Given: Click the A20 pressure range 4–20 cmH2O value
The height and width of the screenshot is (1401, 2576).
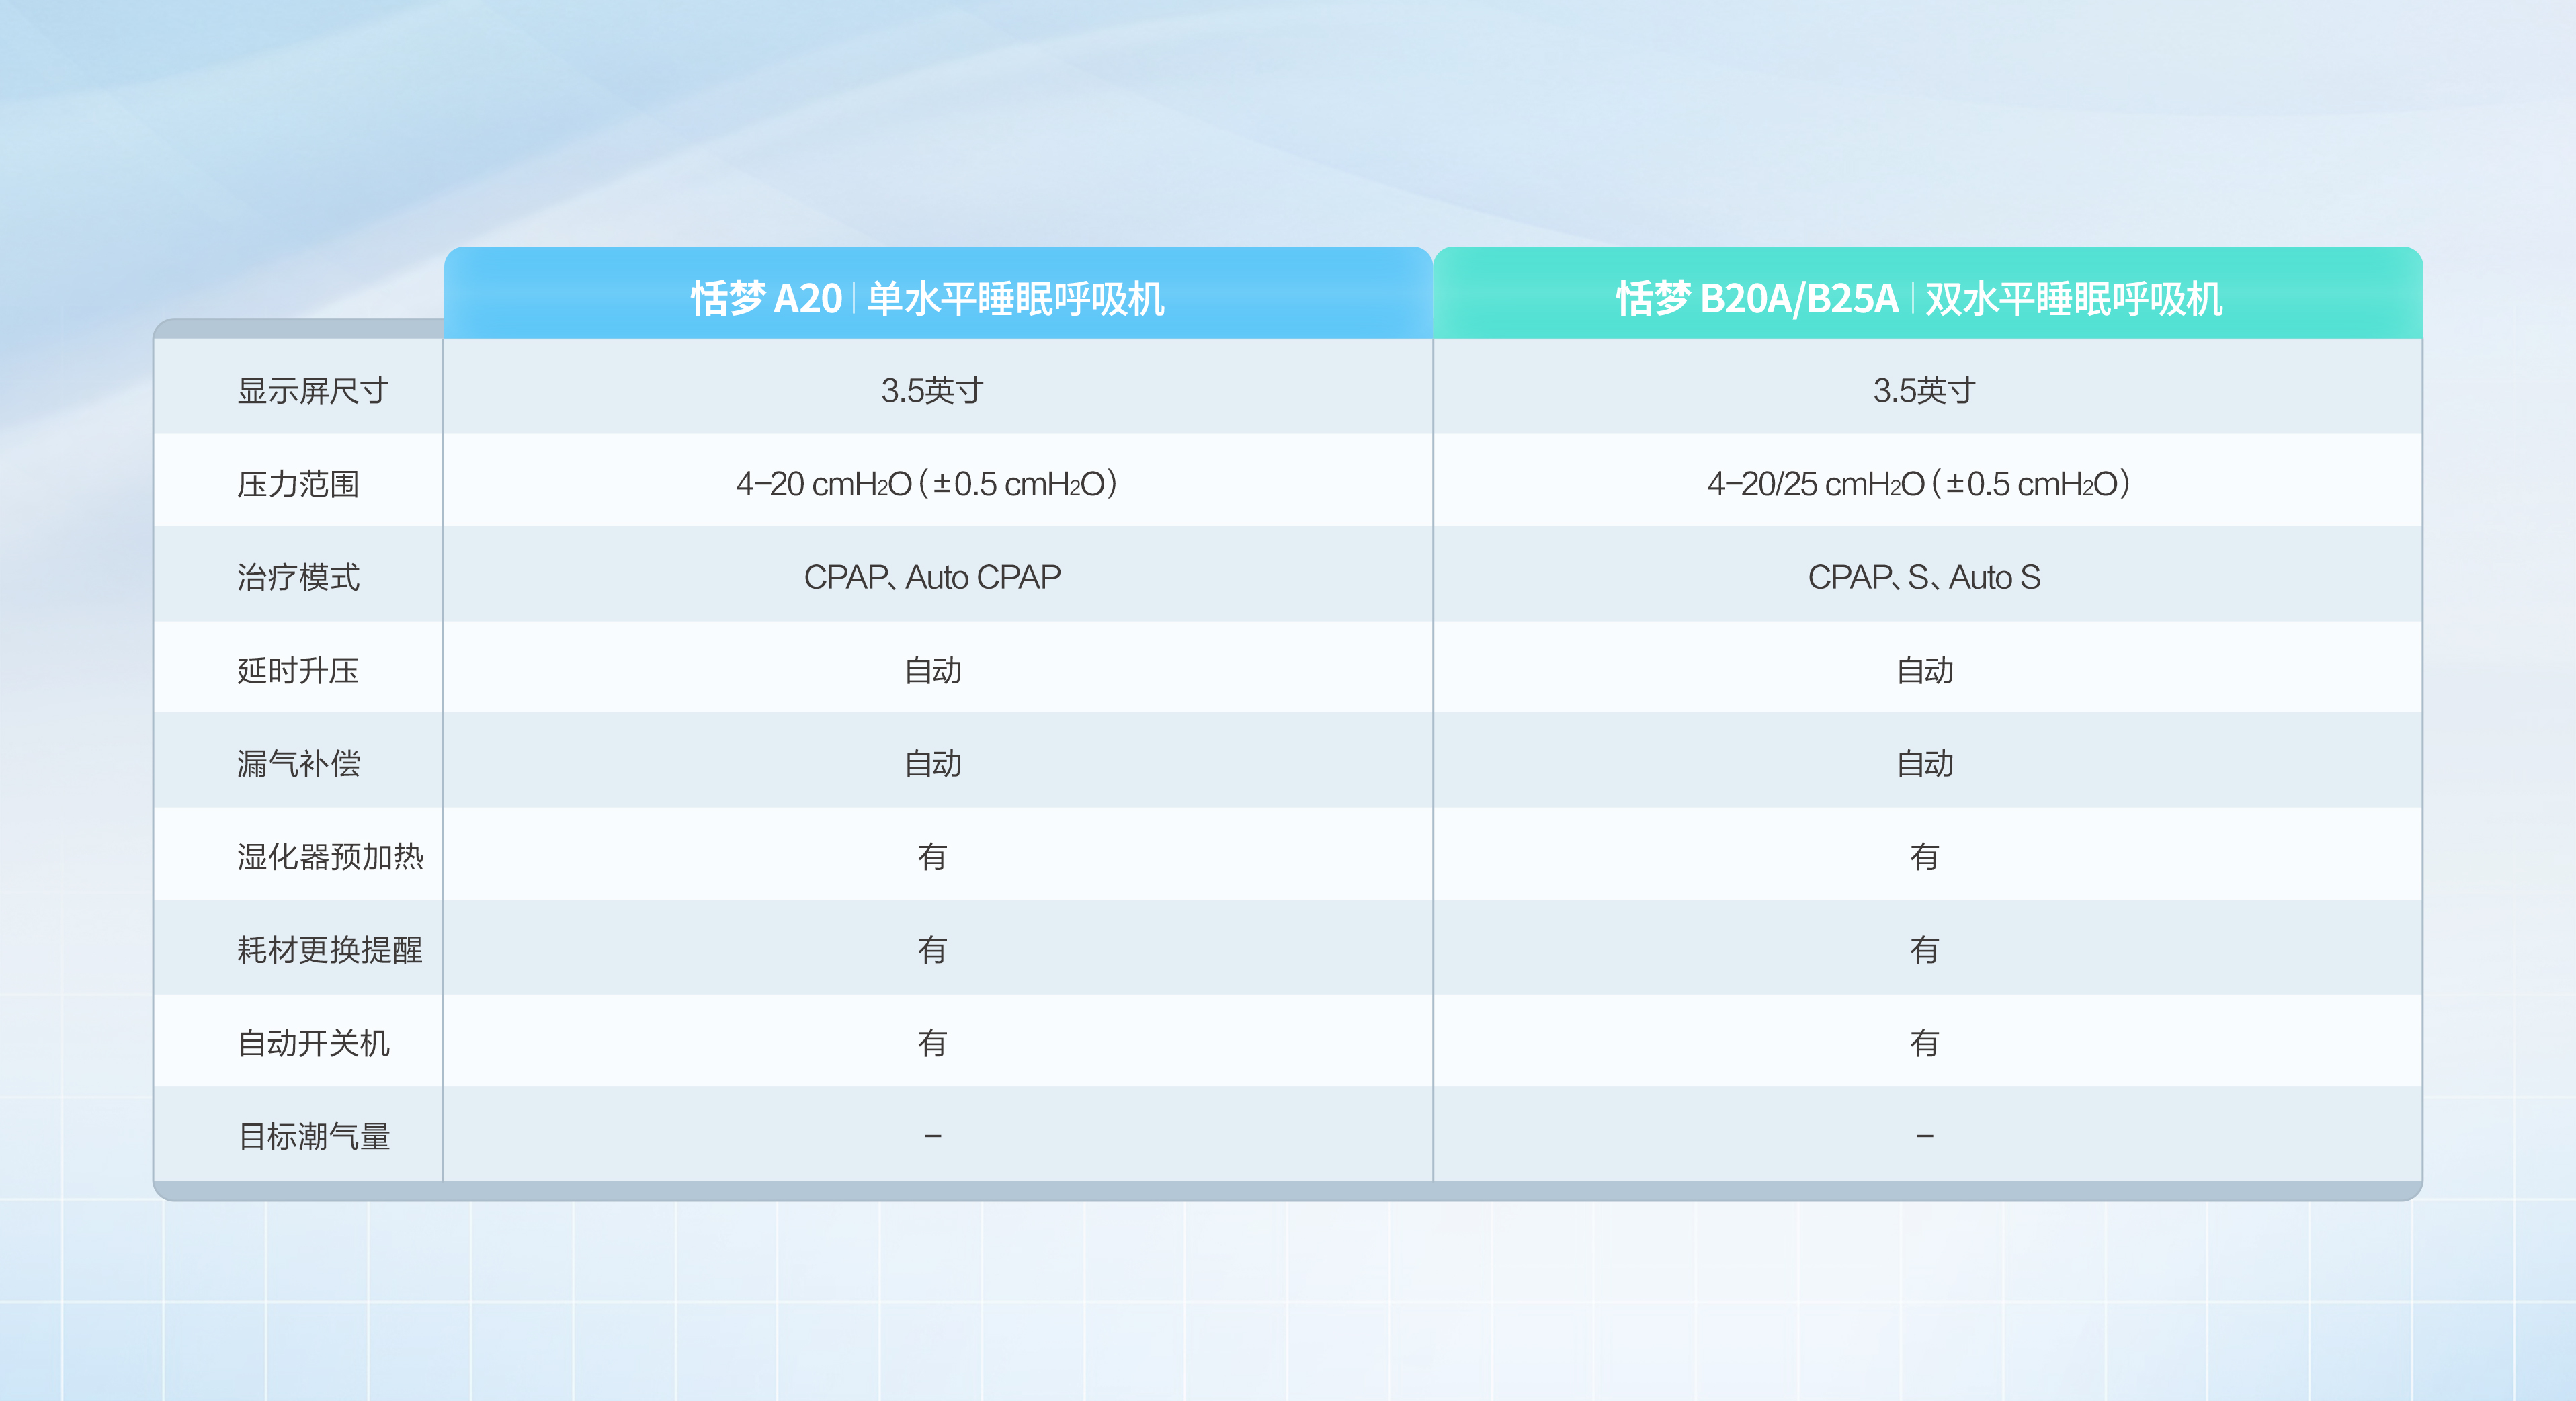Looking at the screenshot, I should [927, 484].
